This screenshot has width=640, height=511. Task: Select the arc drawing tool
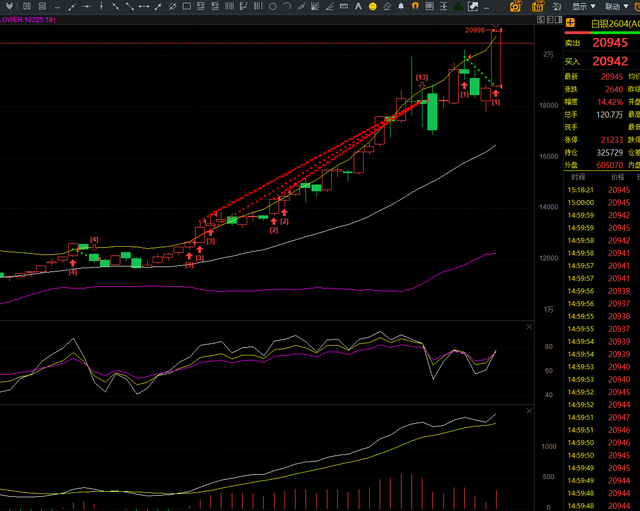pos(287,6)
